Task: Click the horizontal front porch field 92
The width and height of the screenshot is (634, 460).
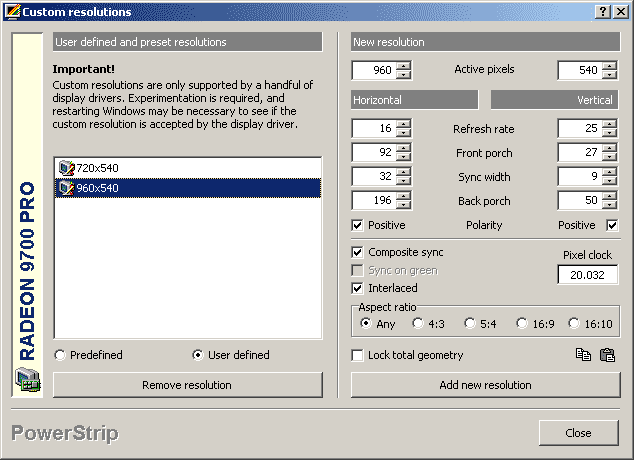Action: click(x=374, y=152)
